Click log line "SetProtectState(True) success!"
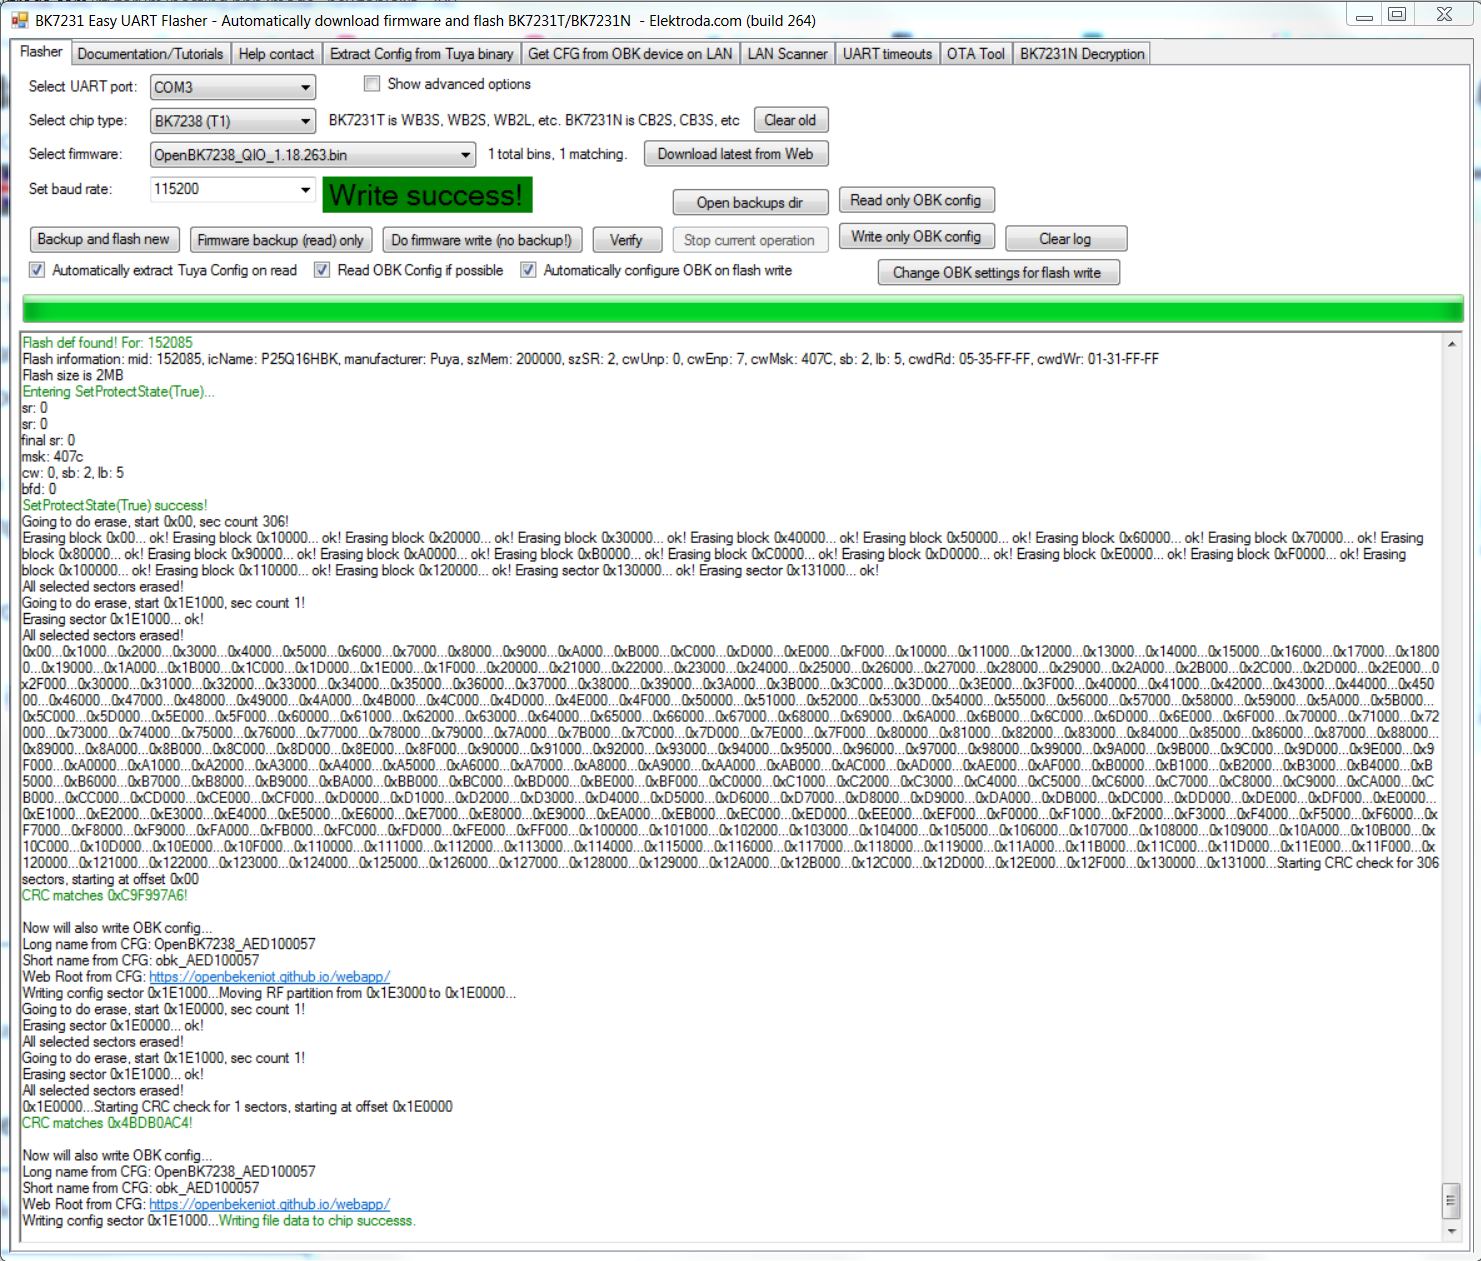 pyautogui.click(x=115, y=505)
